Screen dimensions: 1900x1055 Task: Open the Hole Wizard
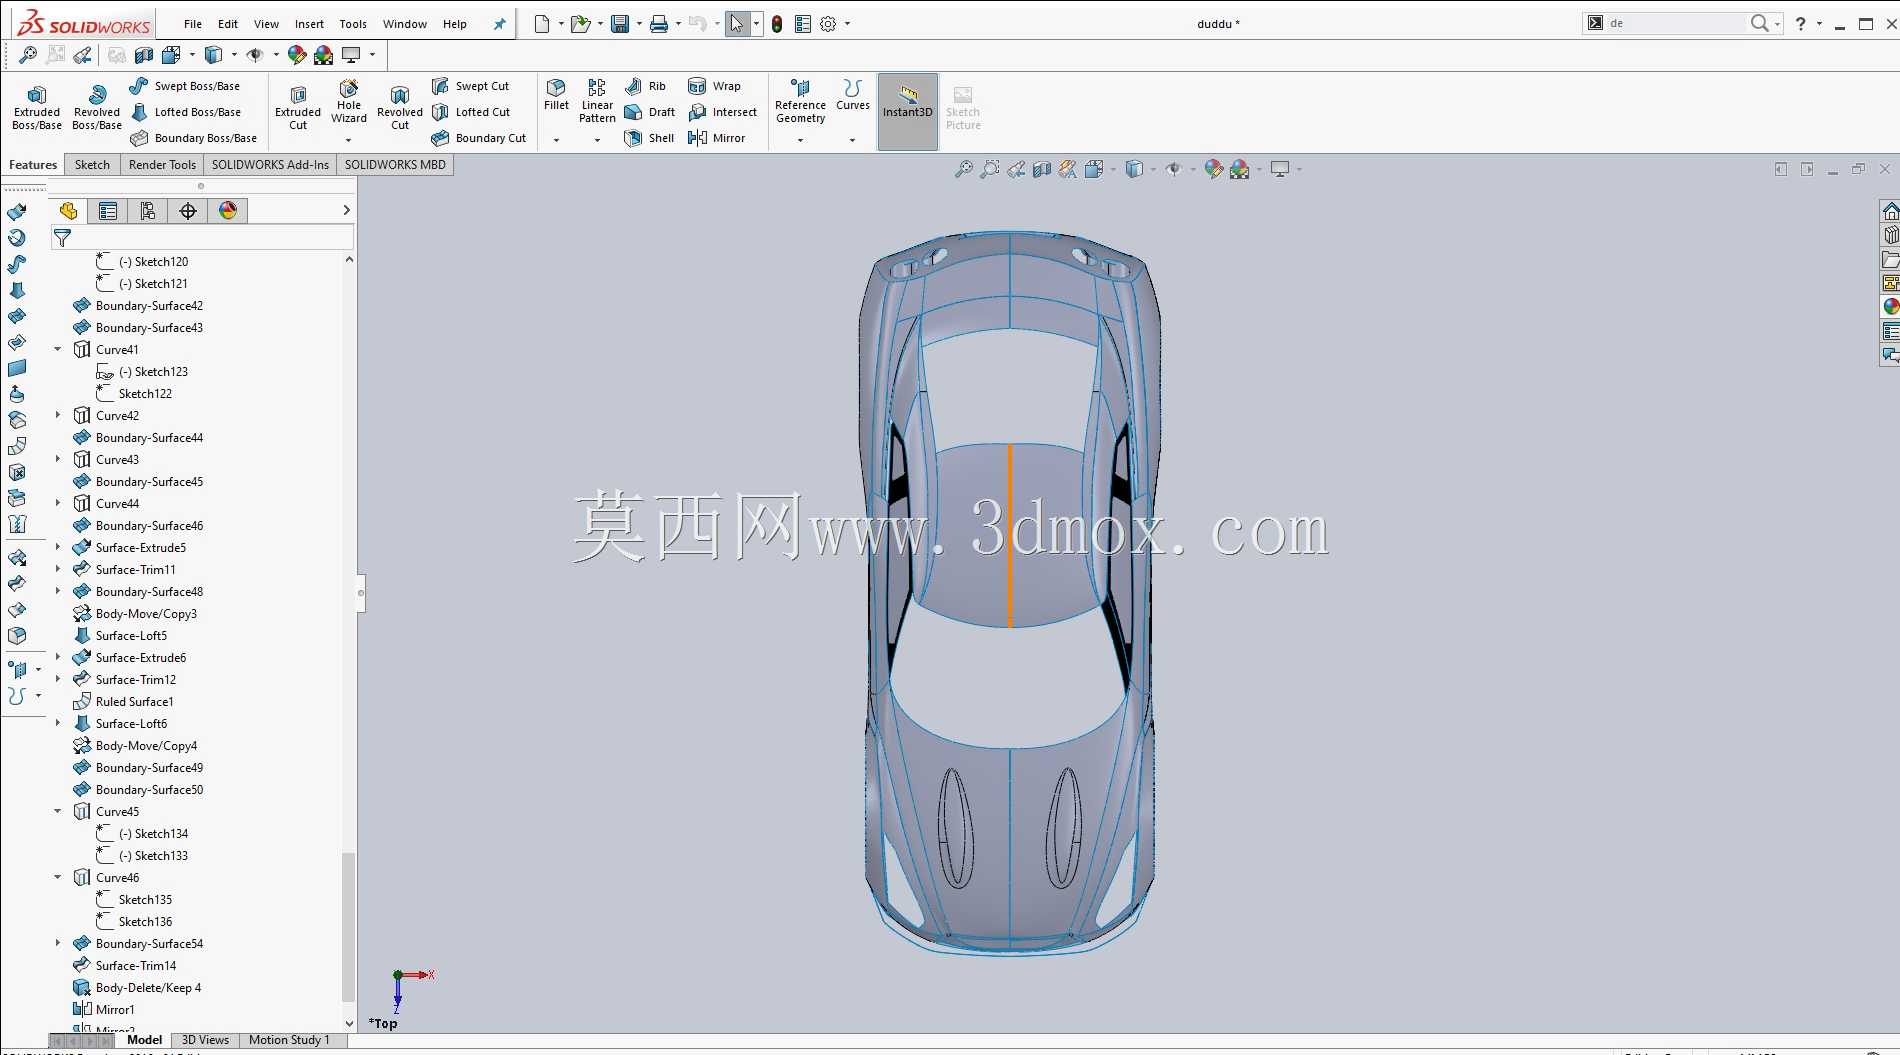coord(349,102)
